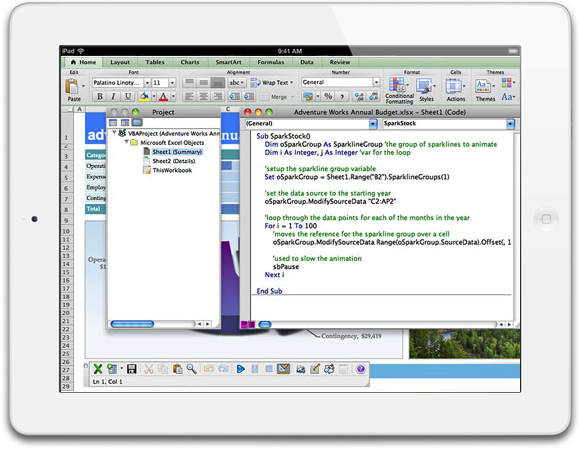Click blue horizontal scroll thumb in Project window
Screen dimensions: 580x450
(132, 324)
